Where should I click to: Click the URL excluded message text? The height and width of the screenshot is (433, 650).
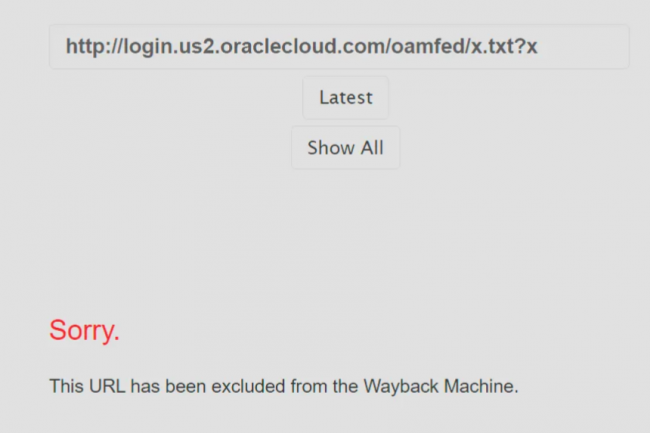(284, 386)
